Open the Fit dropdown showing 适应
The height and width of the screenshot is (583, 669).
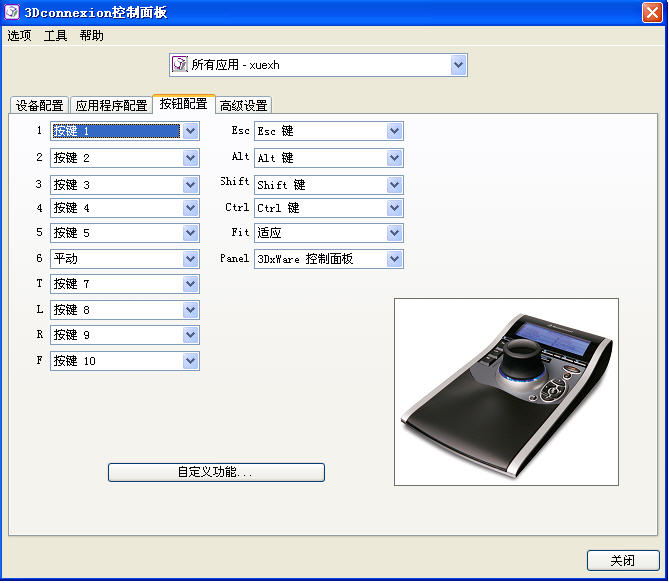click(x=394, y=233)
